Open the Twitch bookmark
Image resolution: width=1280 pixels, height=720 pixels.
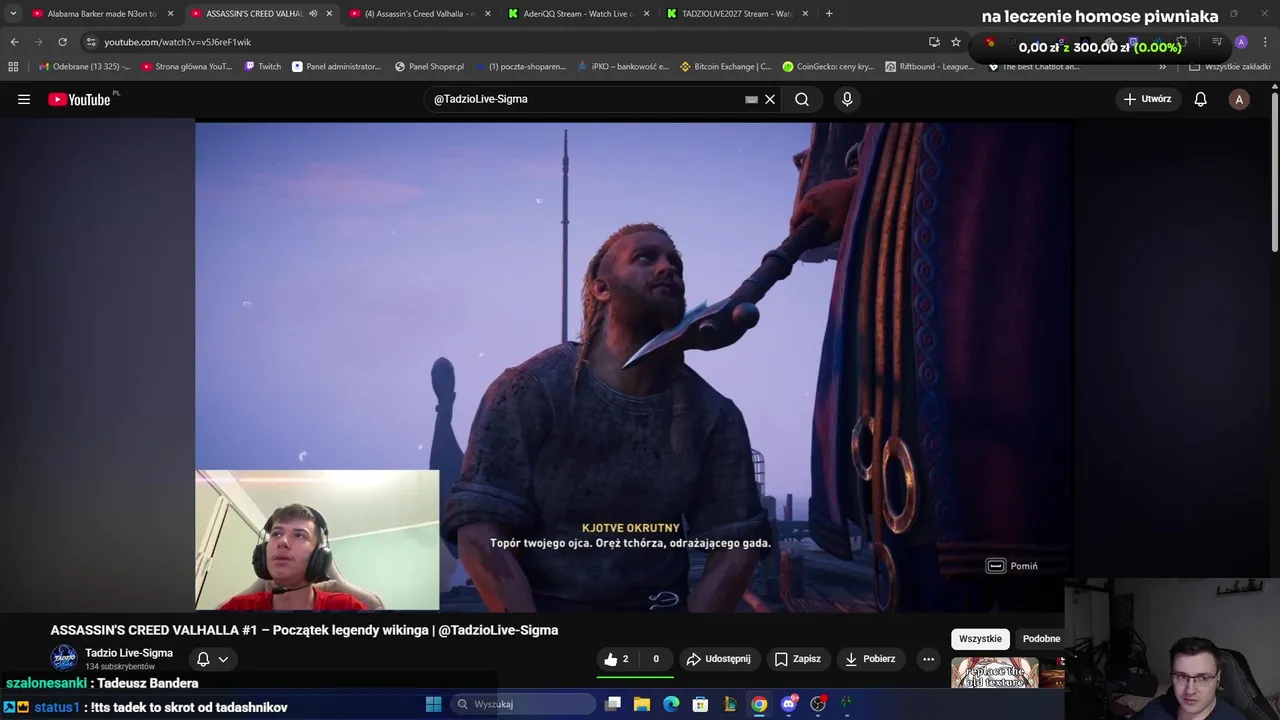(263, 67)
